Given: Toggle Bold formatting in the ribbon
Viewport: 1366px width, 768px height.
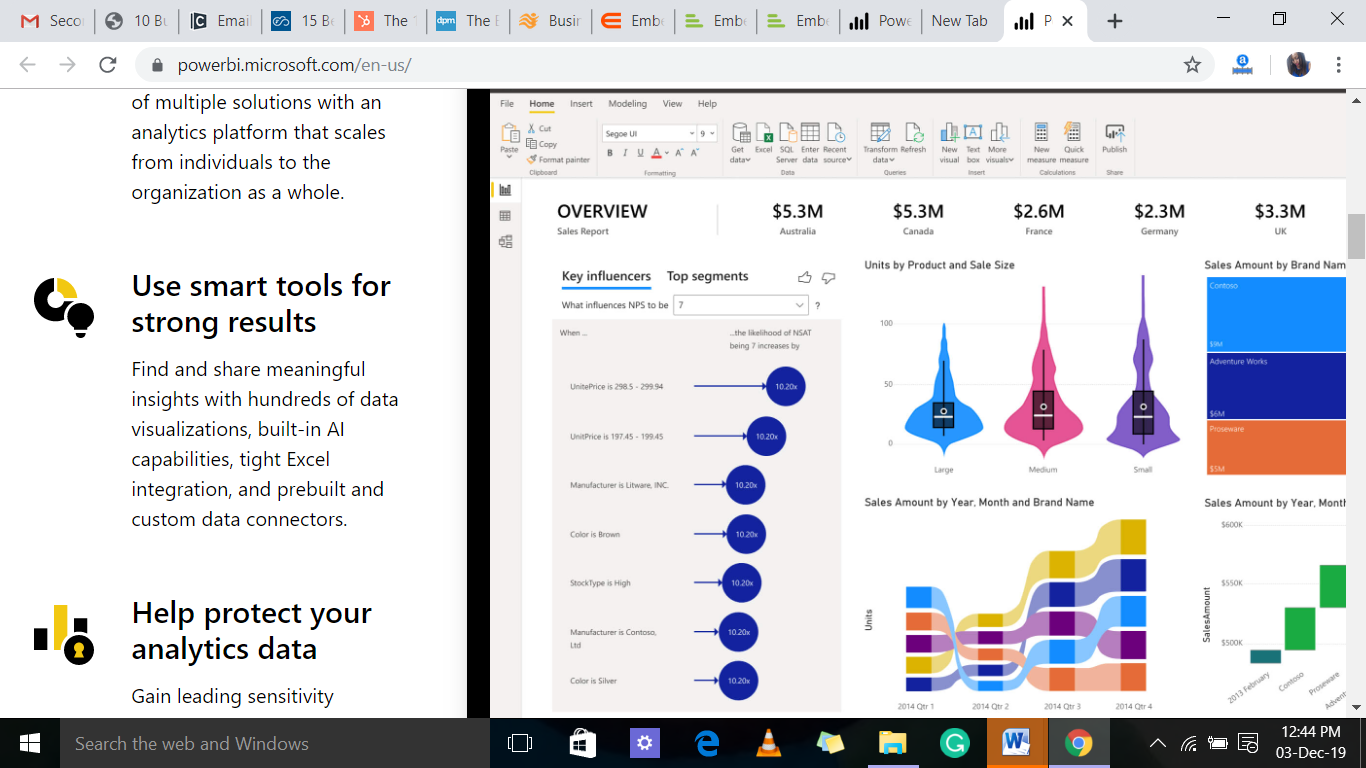Looking at the screenshot, I should pos(610,153).
